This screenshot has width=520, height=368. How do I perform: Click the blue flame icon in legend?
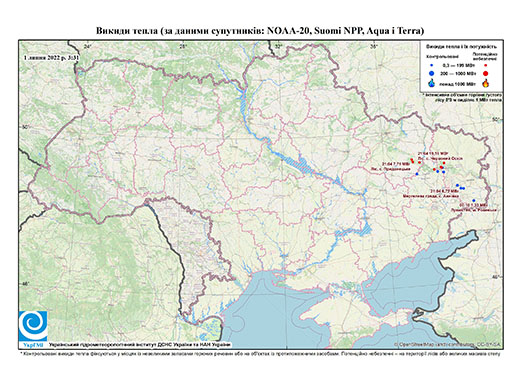[x=432, y=83]
